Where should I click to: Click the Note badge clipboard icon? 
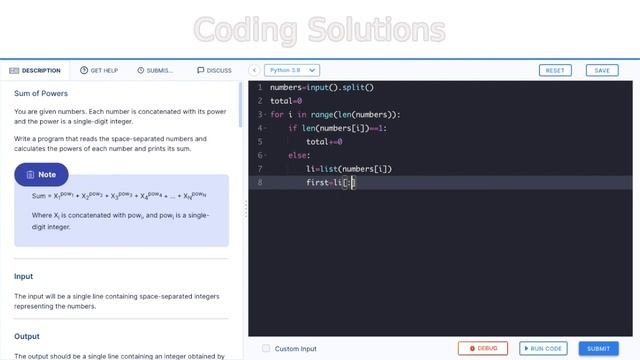coord(30,174)
